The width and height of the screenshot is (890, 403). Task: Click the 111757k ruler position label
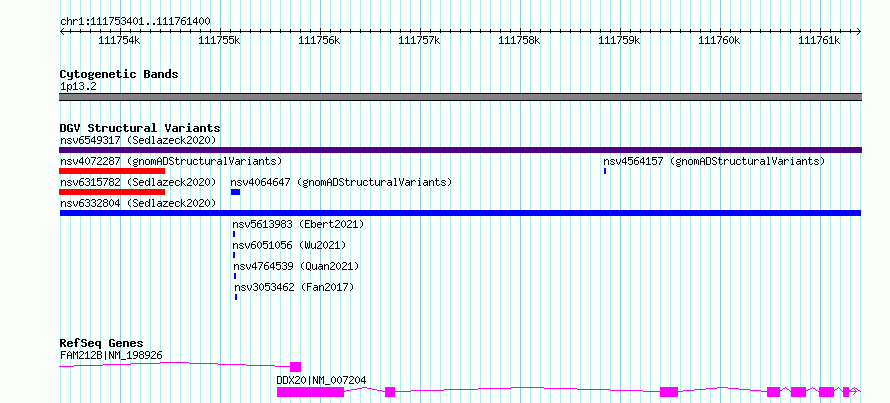419,40
